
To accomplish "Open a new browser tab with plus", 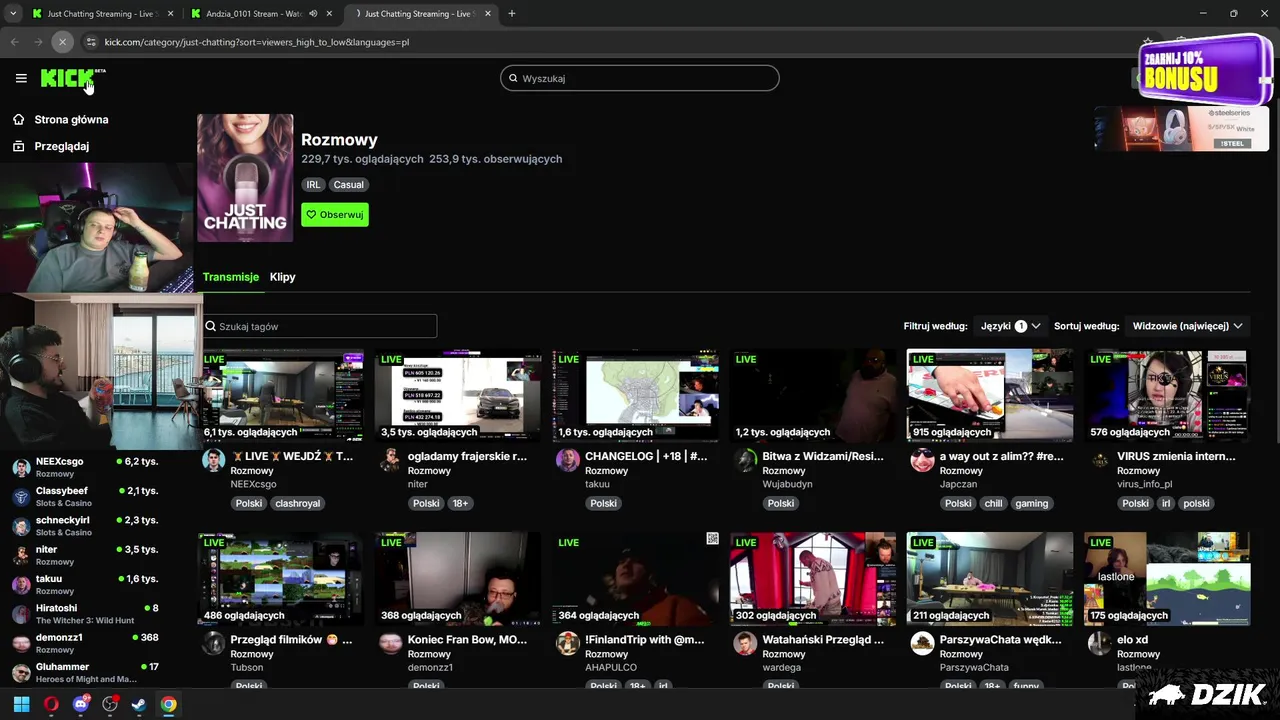I will pyautogui.click(x=511, y=14).
